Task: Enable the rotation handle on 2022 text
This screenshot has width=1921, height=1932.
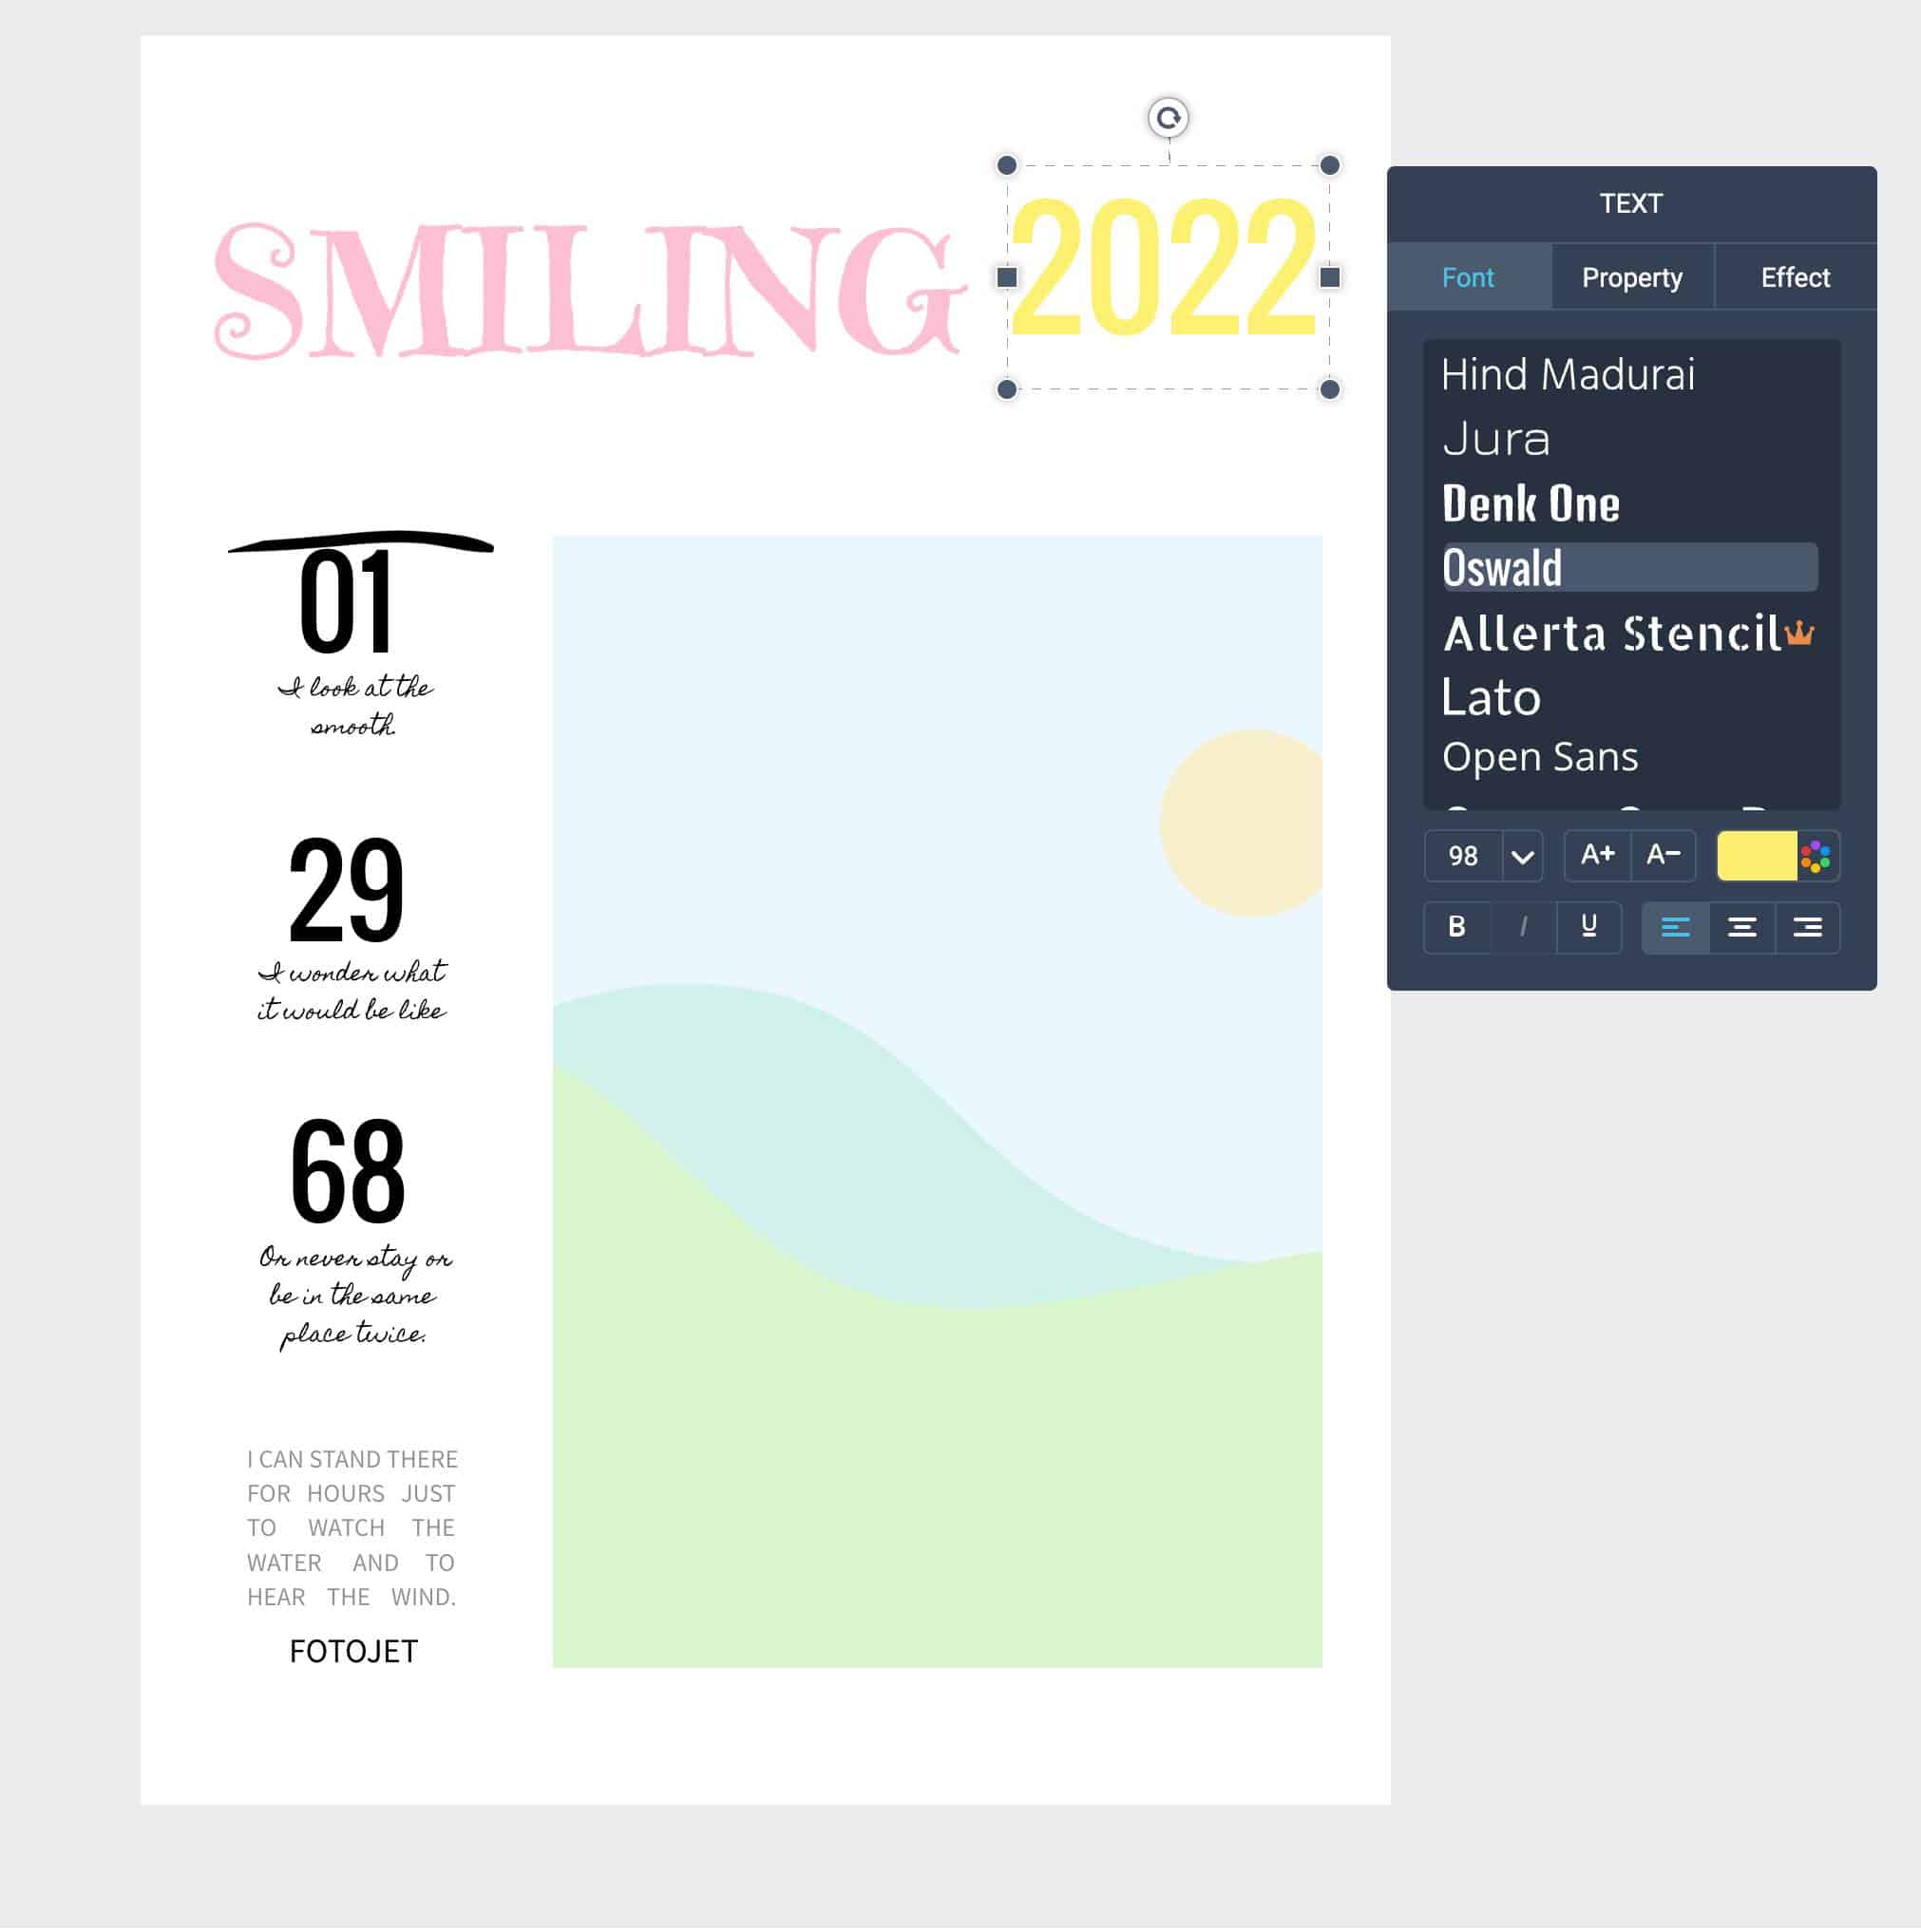Action: pos(1168,118)
